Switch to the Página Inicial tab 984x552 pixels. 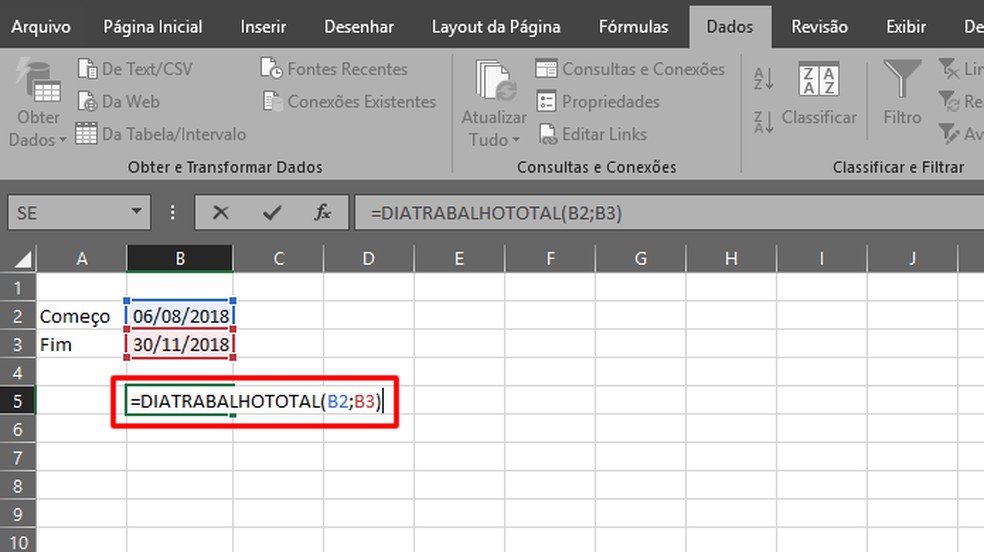pyautogui.click(x=152, y=27)
